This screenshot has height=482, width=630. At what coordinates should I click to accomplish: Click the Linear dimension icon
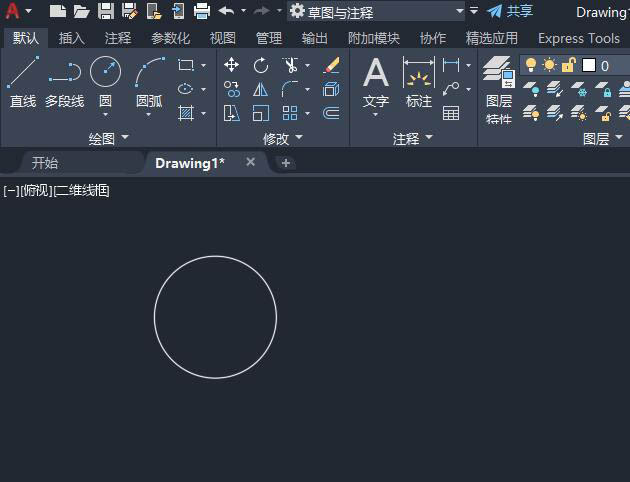click(x=451, y=65)
